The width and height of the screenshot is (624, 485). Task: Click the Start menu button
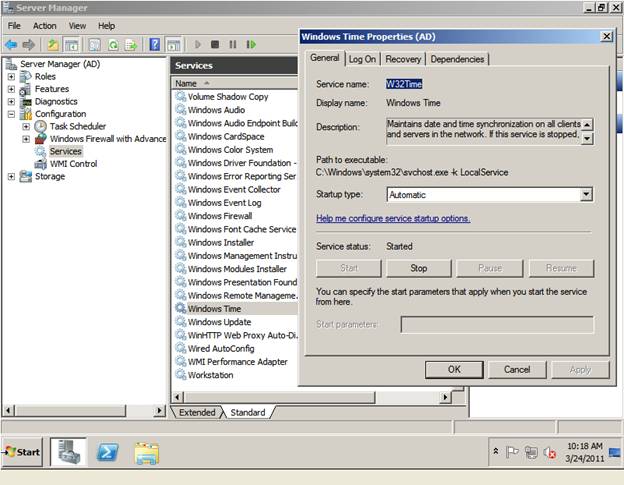(x=22, y=452)
